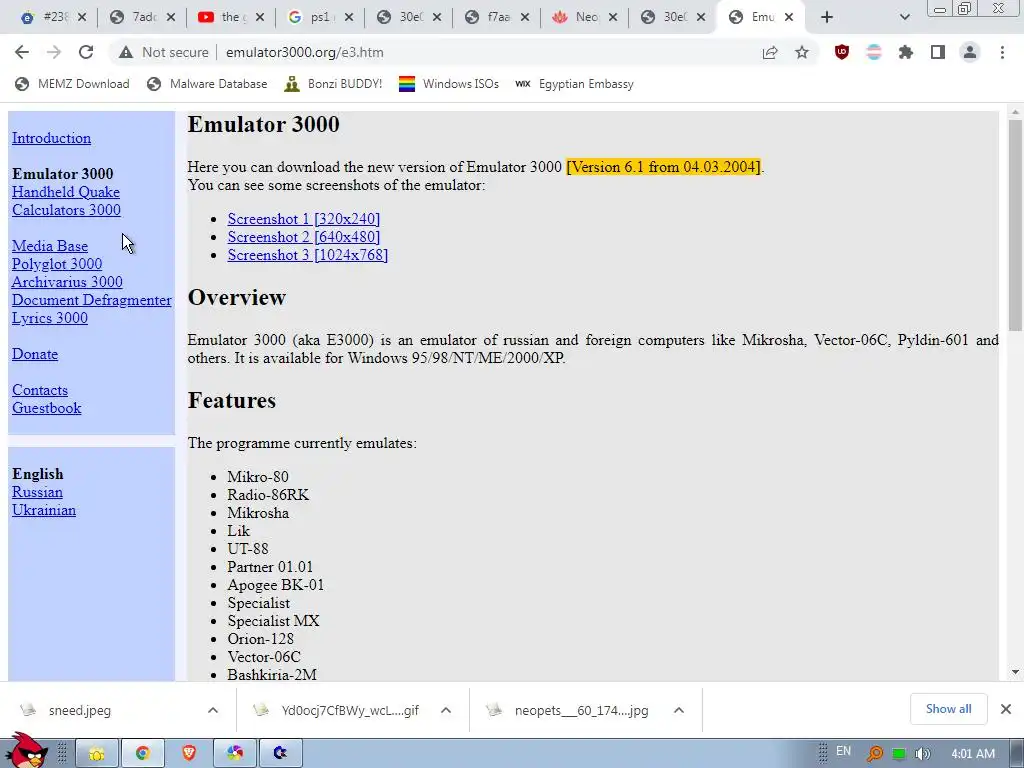The image size is (1024, 768).
Task: Open the Calculators 3000 link
Action: pos(66,210)
